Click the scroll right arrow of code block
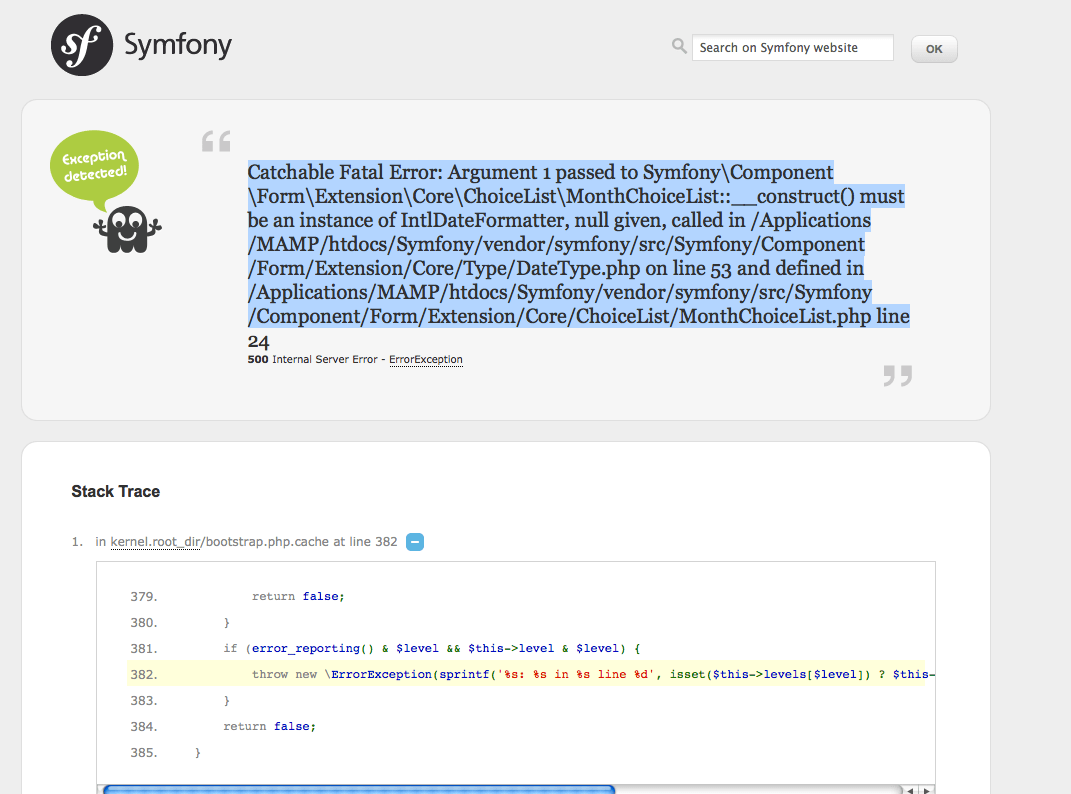The height and width of the screenshot is (794, 1071). tap(926, 791)
